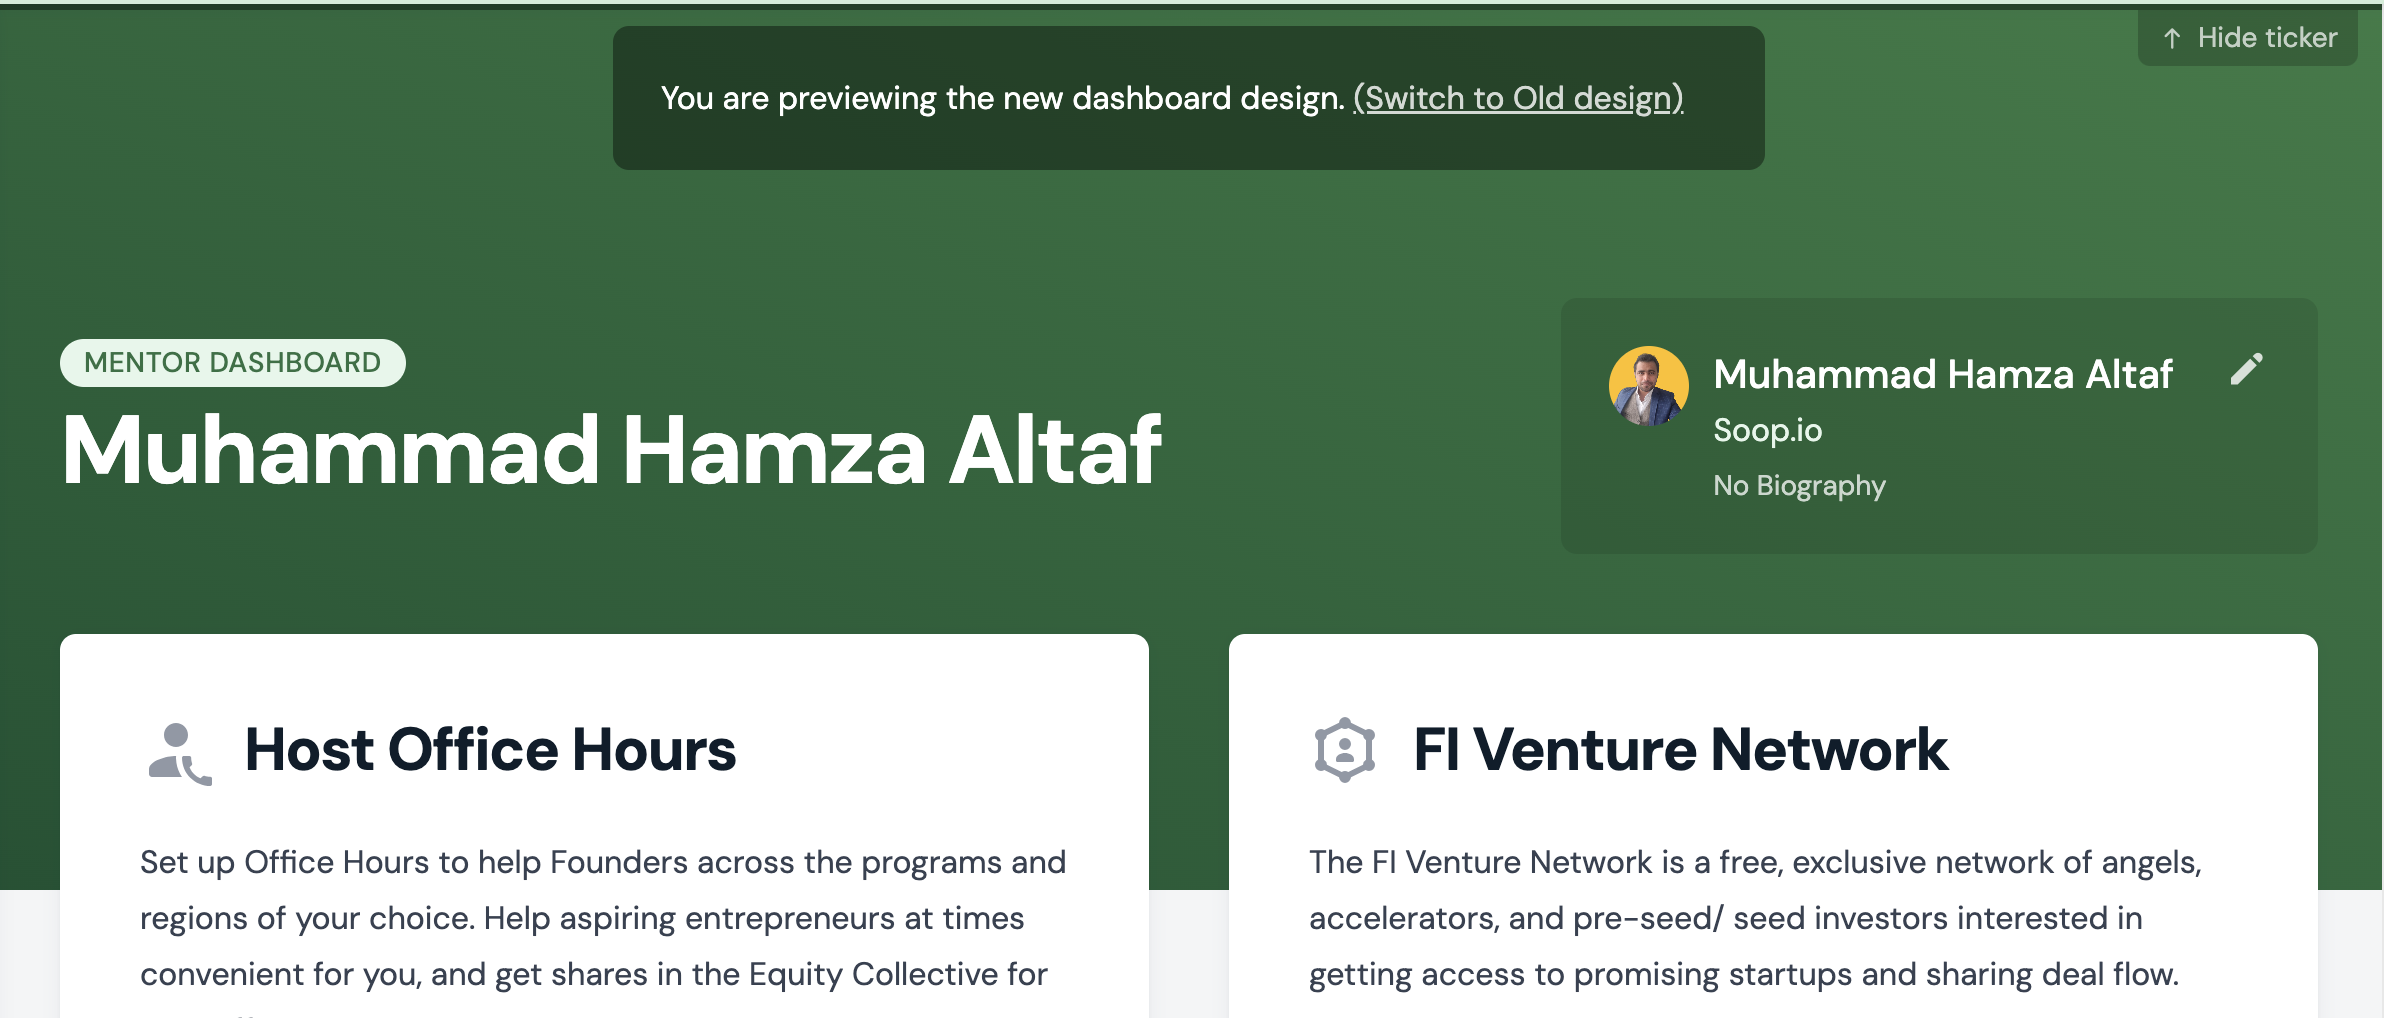This screenshot has width=2384, height=1018.
Task: Click the No Biography text
Action: (x=1799, y=485)
